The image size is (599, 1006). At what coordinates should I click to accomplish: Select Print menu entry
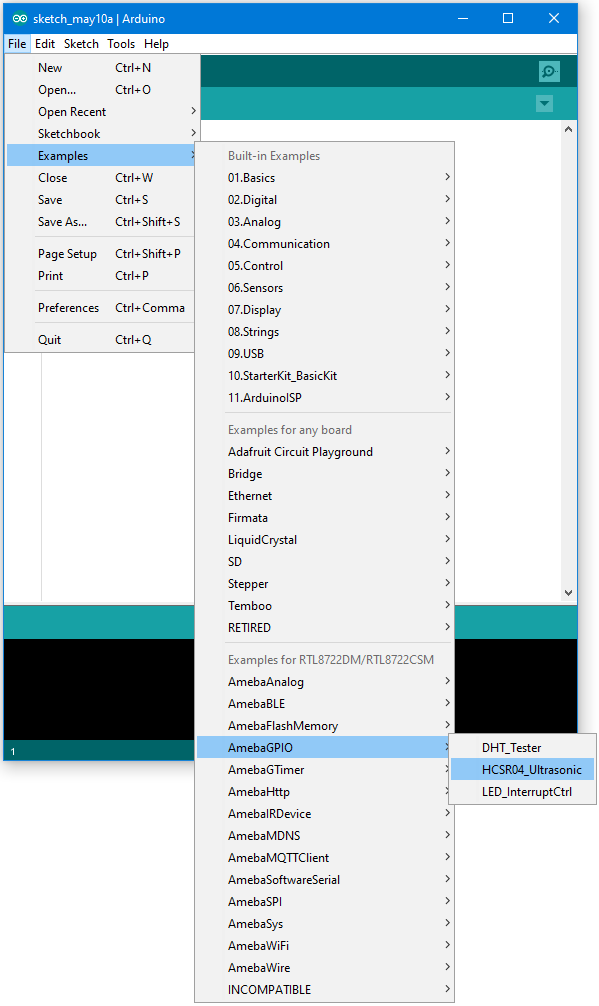[x=101, y=276]
